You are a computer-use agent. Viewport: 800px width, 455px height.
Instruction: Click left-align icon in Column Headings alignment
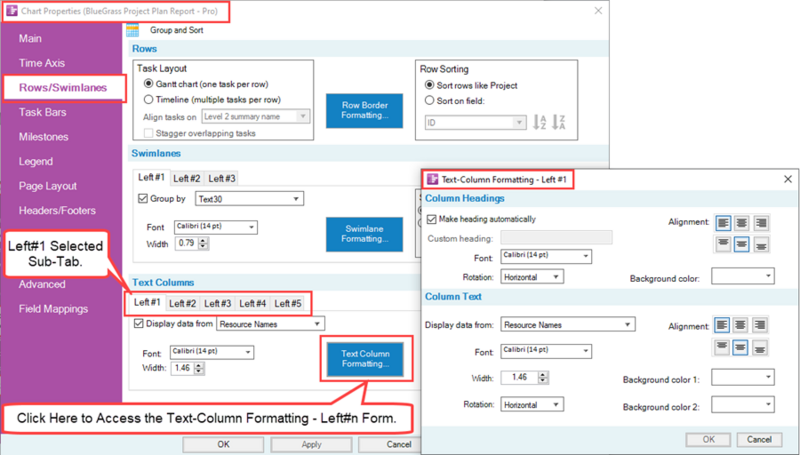click(723, 223)
